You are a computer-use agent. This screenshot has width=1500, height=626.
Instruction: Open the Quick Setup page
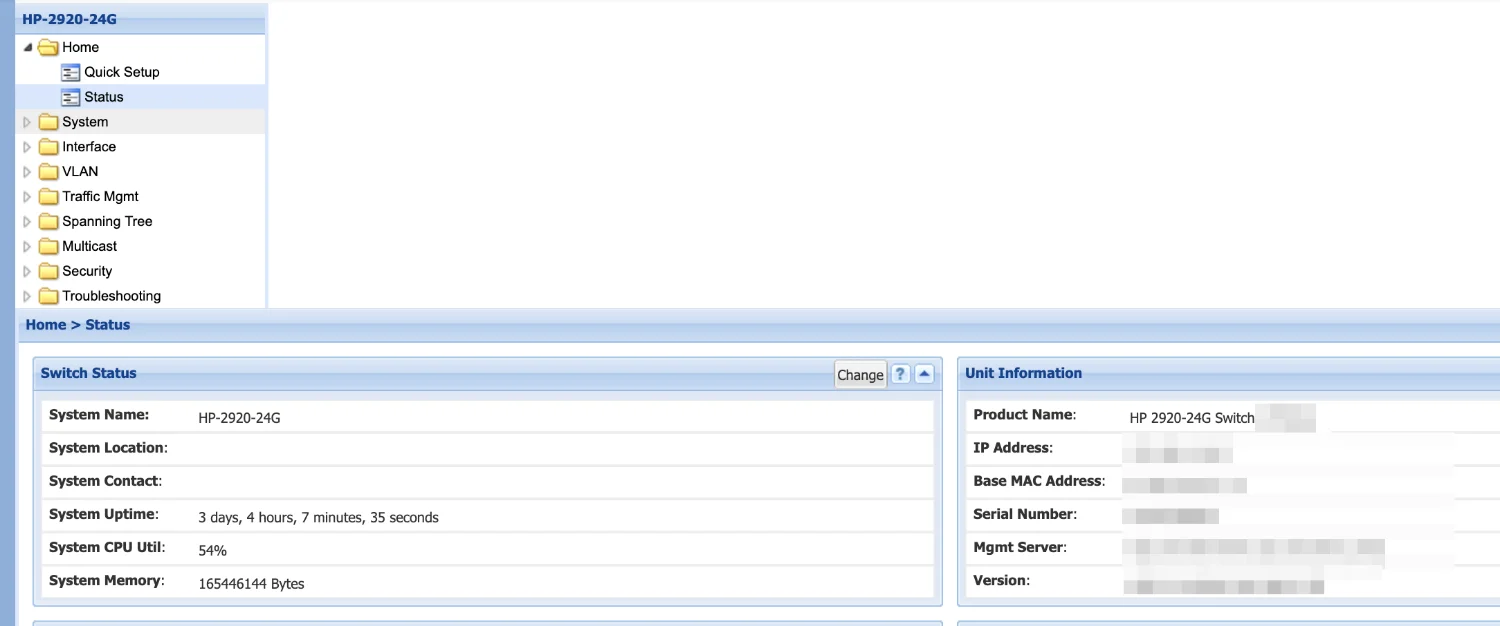[122, 72]
